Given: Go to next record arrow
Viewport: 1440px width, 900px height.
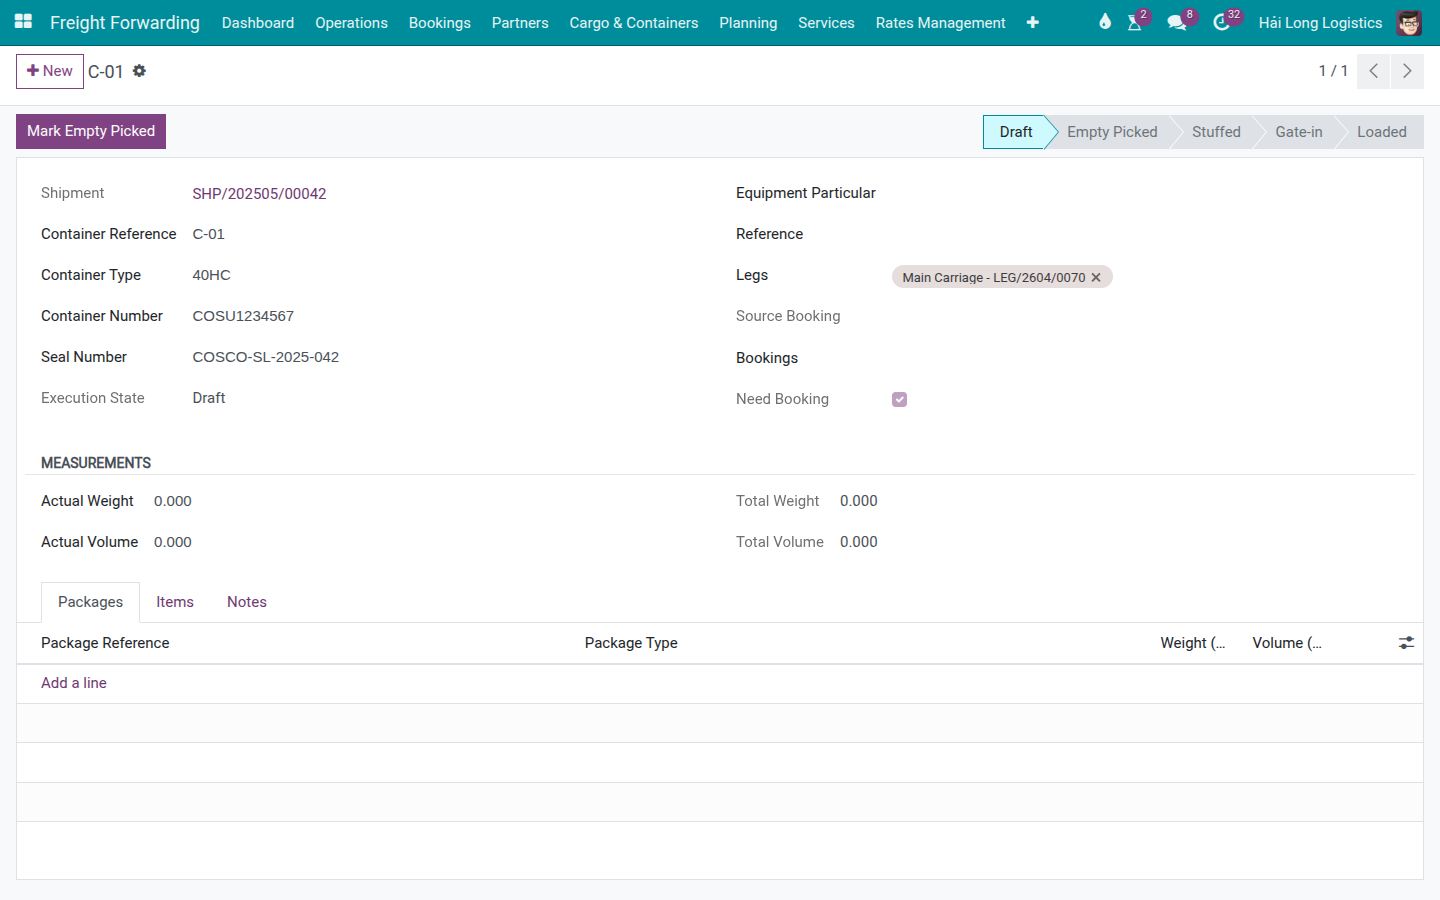Looking at the screenshot, I should [x=1407, y=71].
